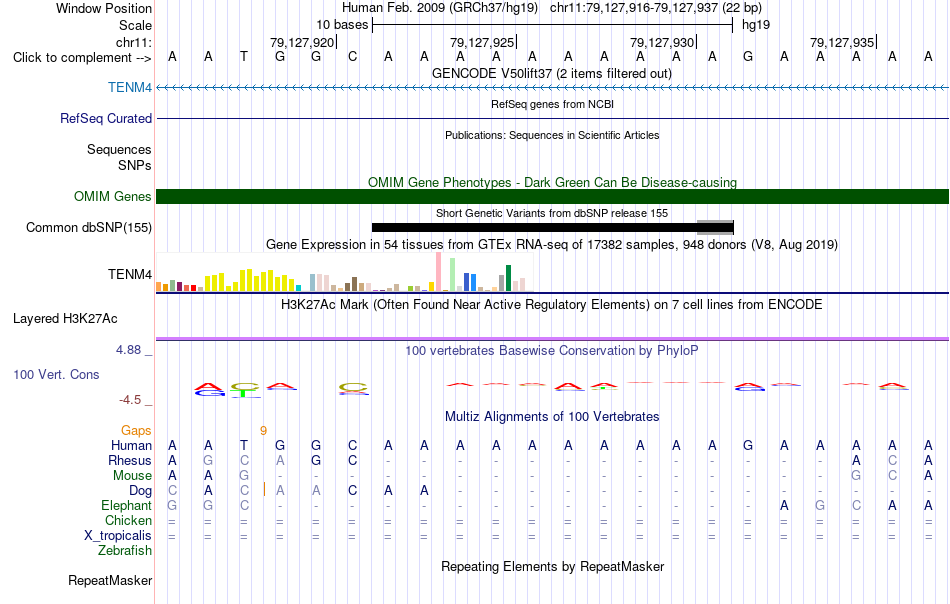The height and width of the screenshot is (604, 950).
Task: Click the gray segment of the dbSNP variant
Action: [715, 228]
